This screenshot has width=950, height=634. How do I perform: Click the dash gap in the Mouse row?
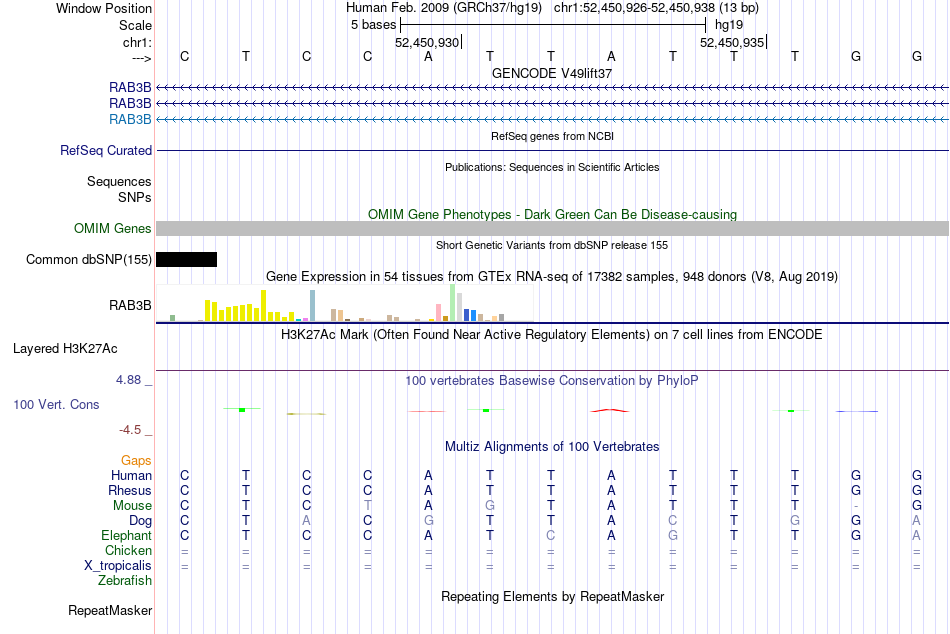[x=855, y=506]
